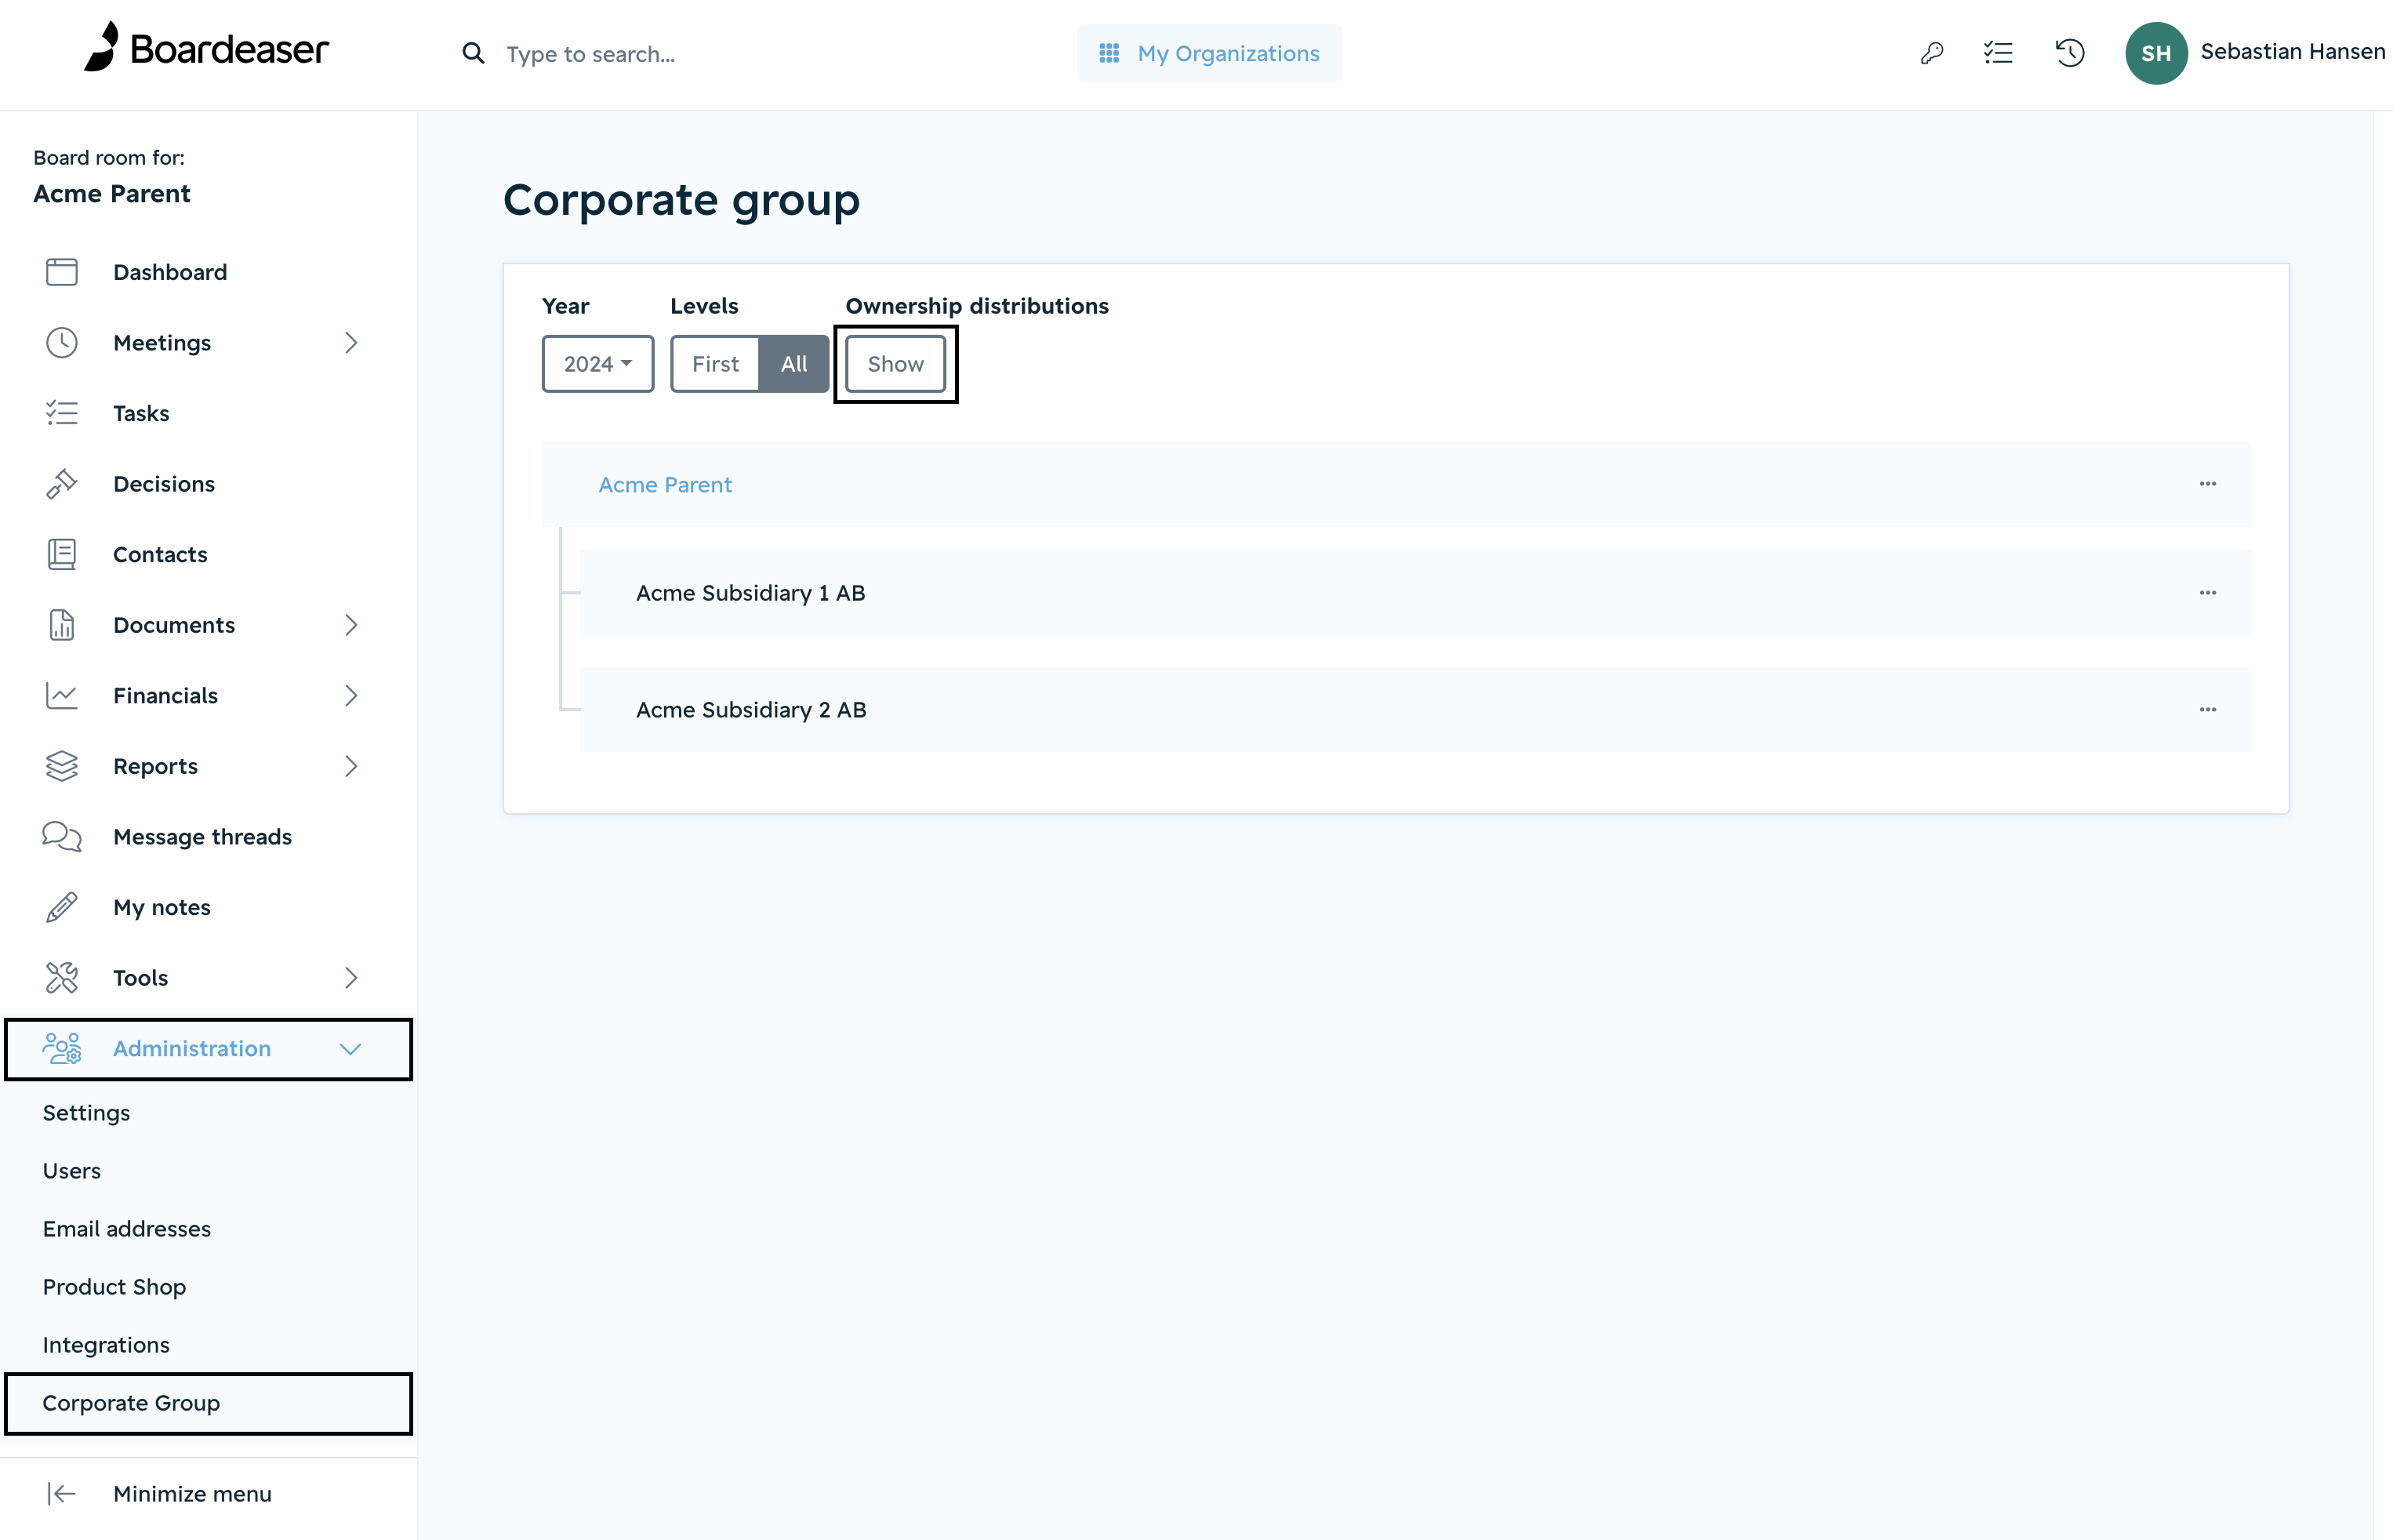Viewport: 2393px width, 1540px height.
Task: Open the Acme Parent link
Action: coord(665,485)
